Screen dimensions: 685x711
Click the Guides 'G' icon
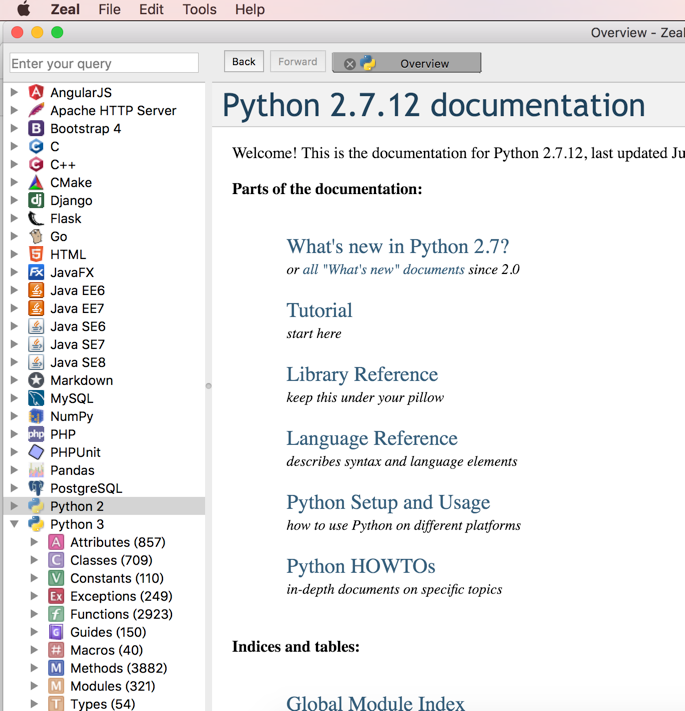click(x=56, y=632)
